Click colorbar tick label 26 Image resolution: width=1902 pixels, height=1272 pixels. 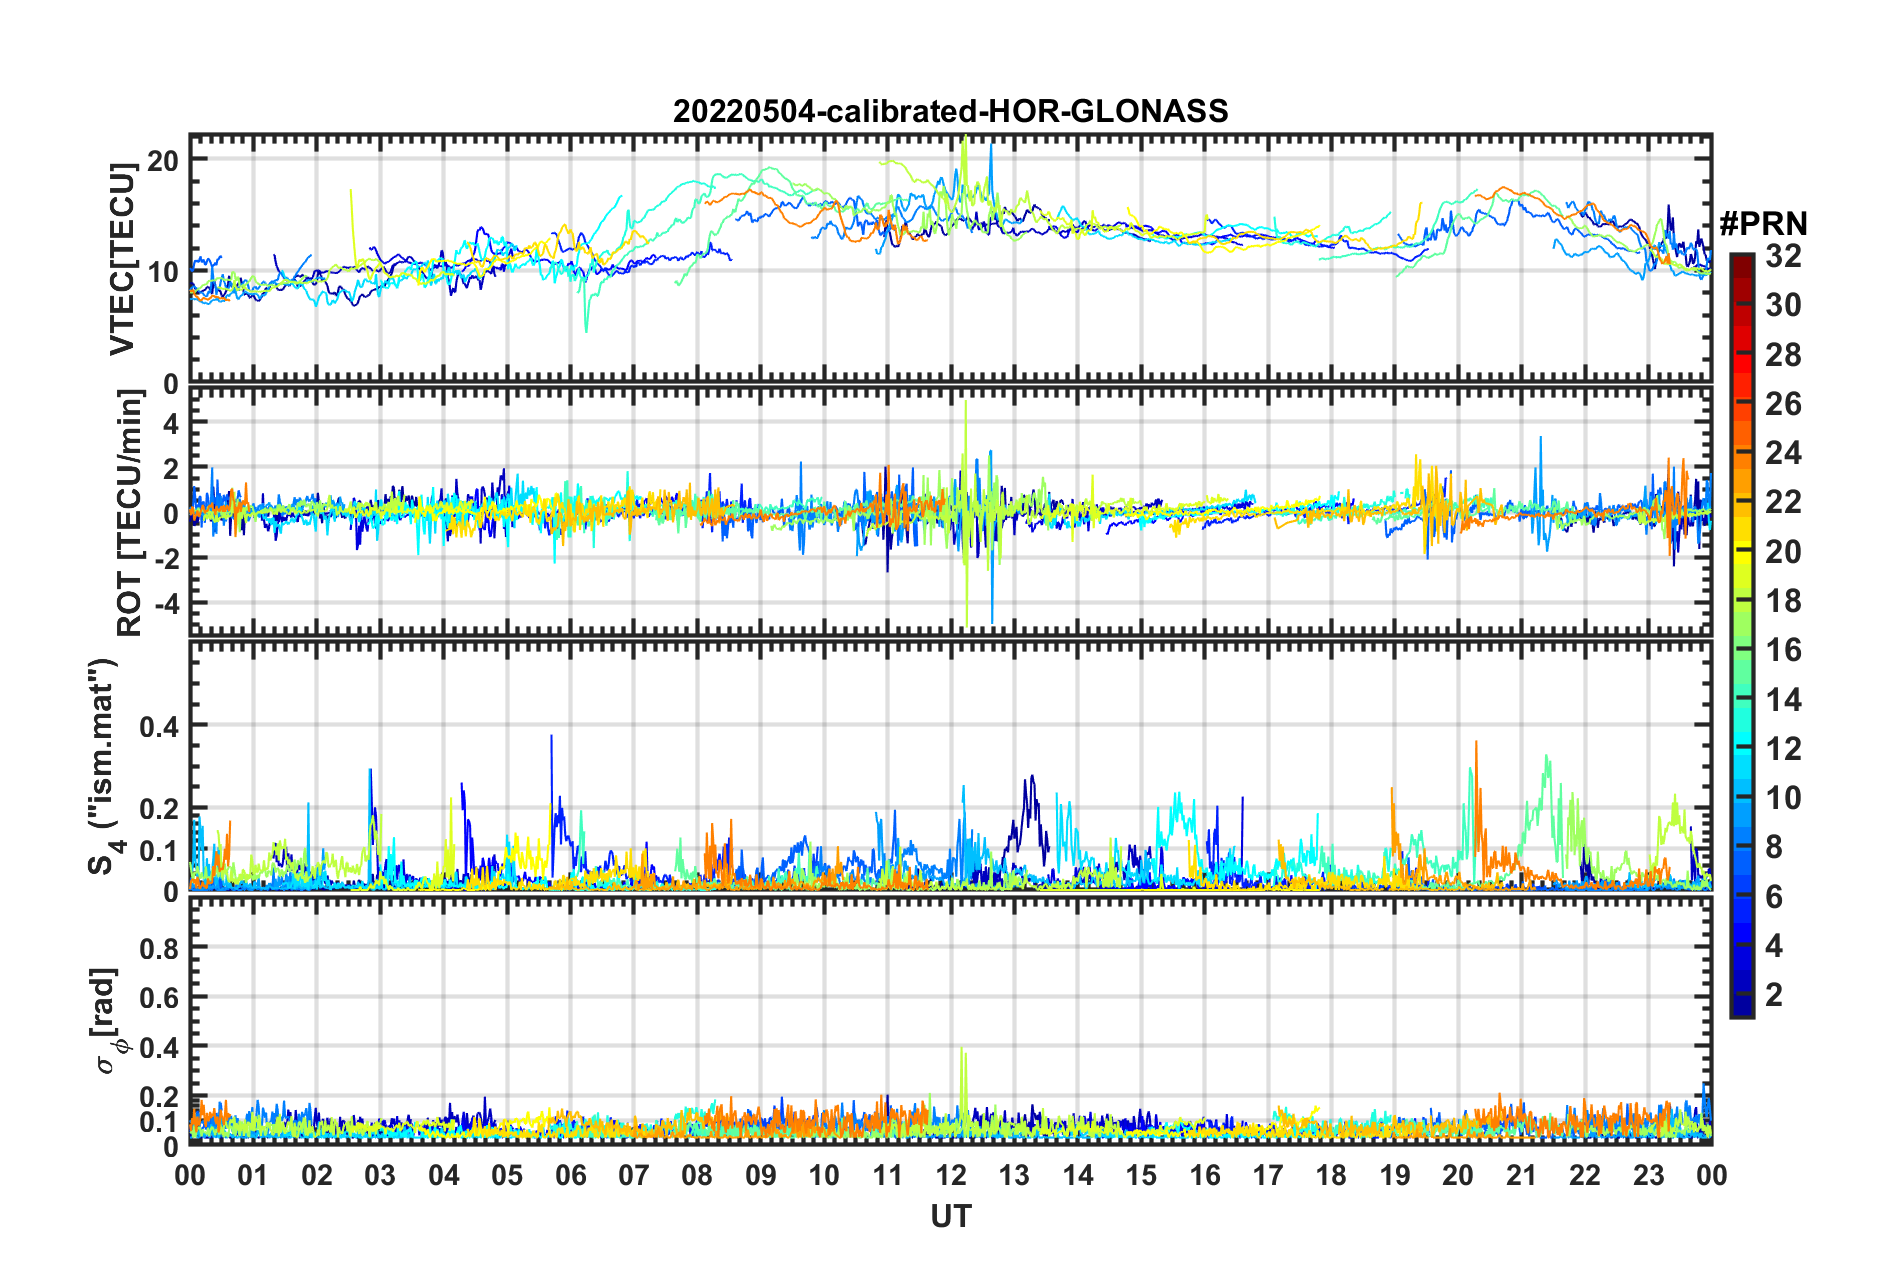1783,404
